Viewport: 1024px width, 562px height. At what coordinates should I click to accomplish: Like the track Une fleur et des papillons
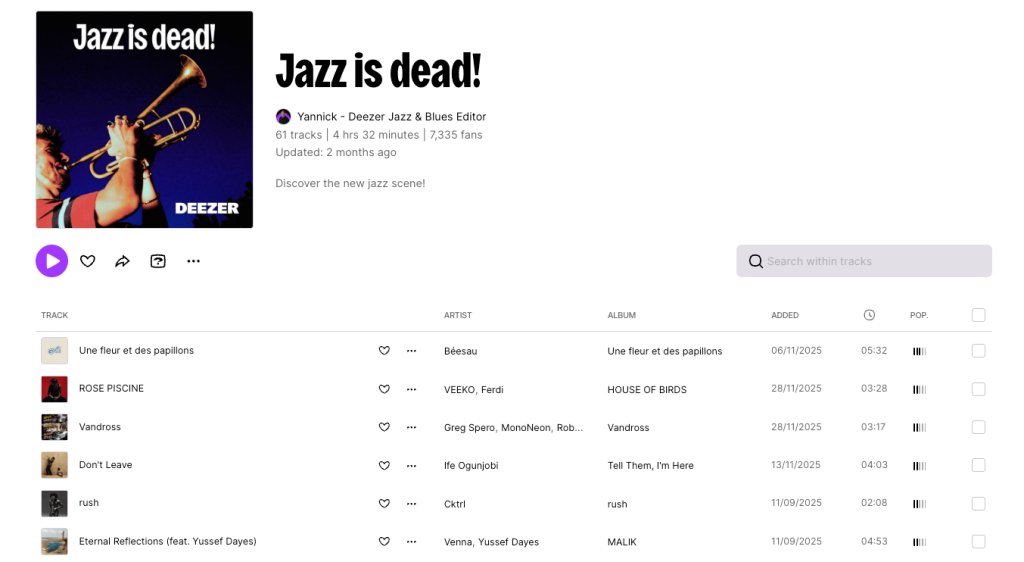(384, 351)
